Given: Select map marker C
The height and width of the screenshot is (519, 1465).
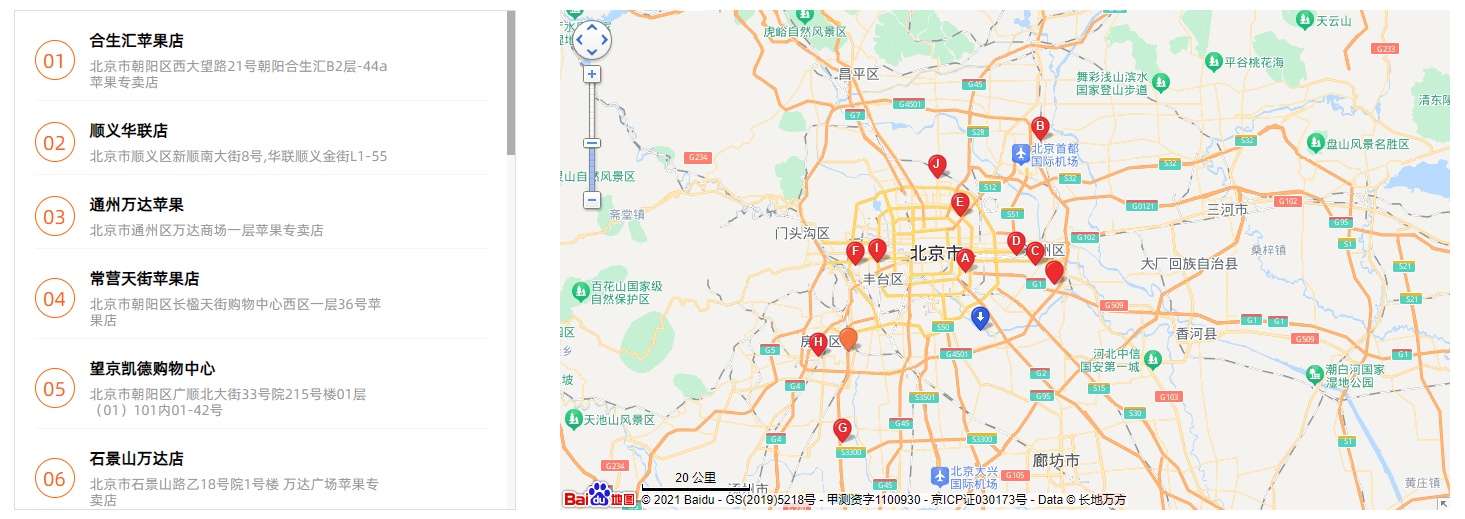Looking at the screenshot, I should click(1035, 252).
